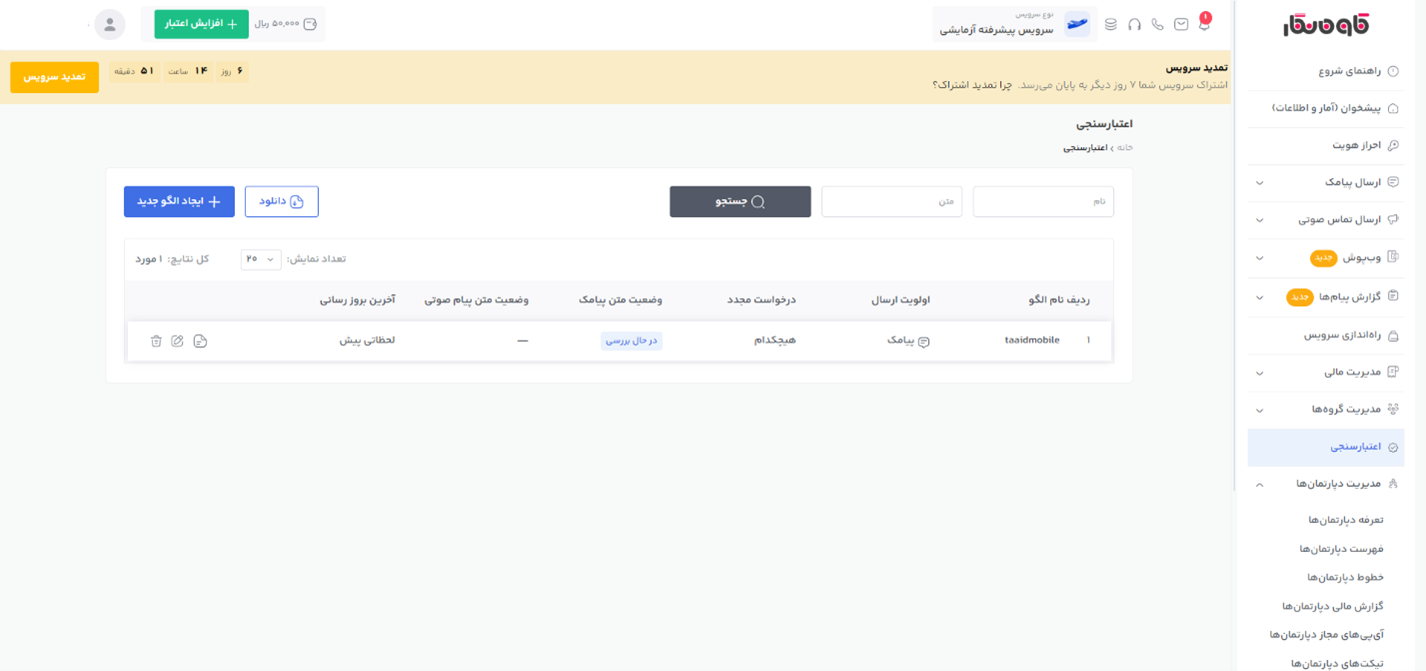
Task: Click the envelope messages icon in header
Action: (1181, 24)
